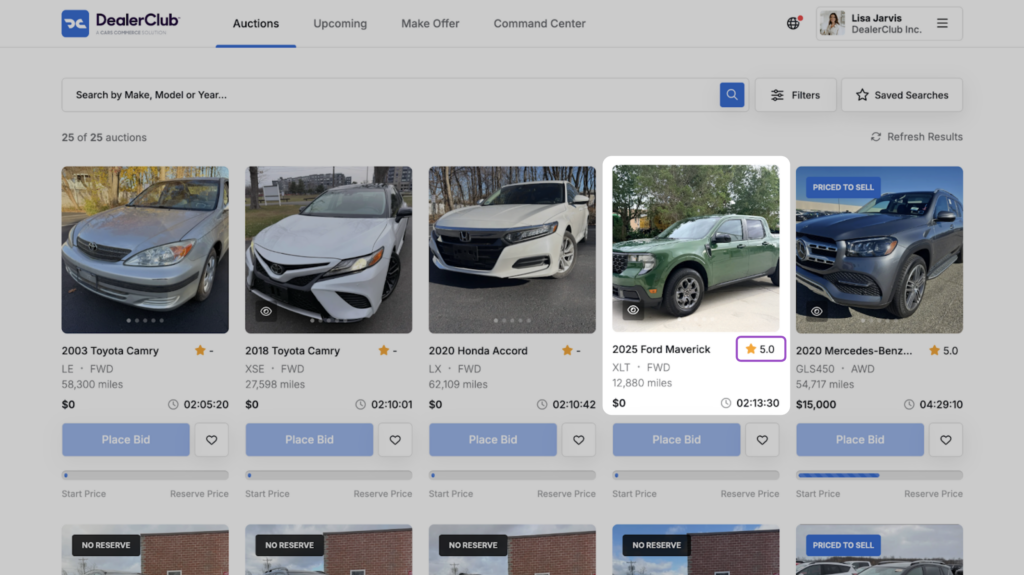This screenshot has height=575, width=1024.
Task: Click the star rating of 2003 Toyota Camry
Action: pos(204,351)
